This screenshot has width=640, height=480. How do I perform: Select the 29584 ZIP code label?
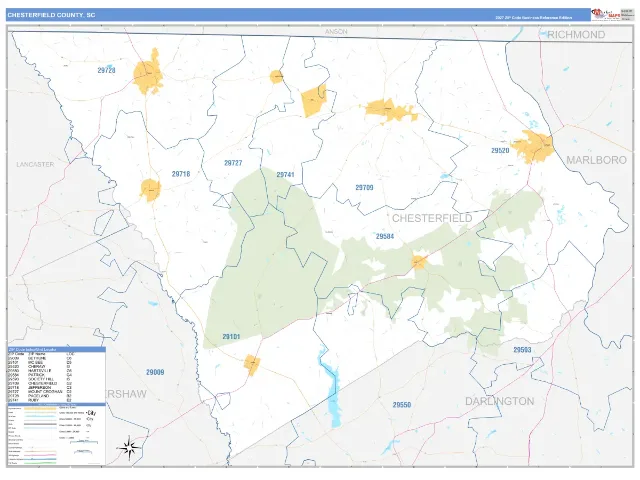coord(385,236)
